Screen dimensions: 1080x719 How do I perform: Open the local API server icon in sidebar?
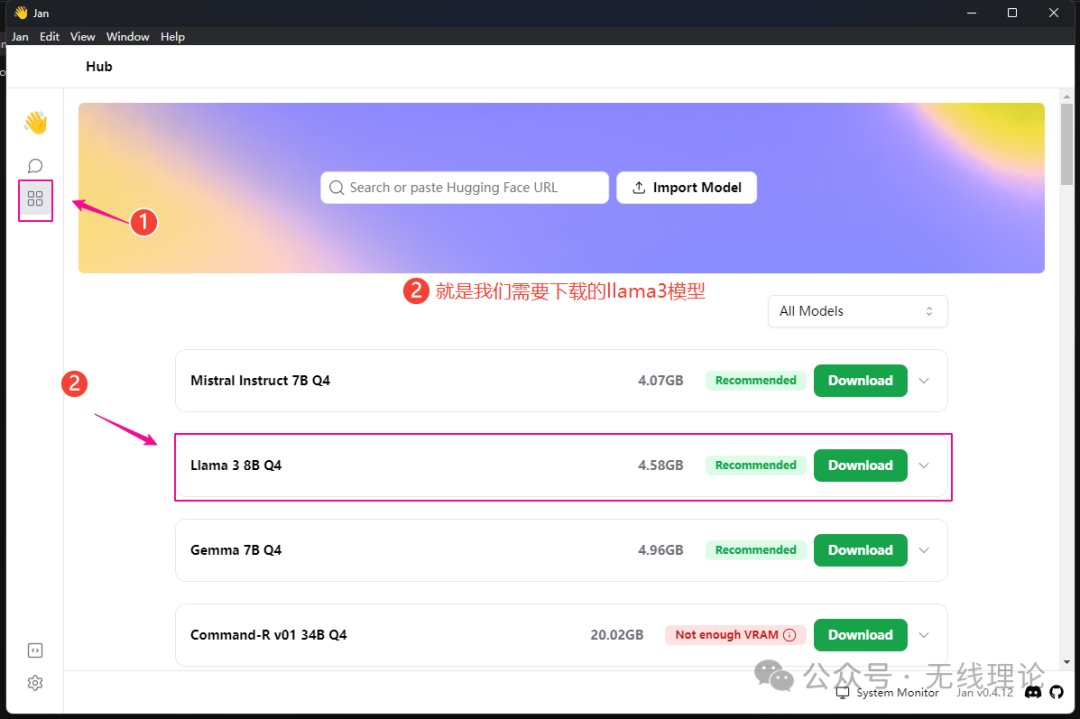(35, 650)
